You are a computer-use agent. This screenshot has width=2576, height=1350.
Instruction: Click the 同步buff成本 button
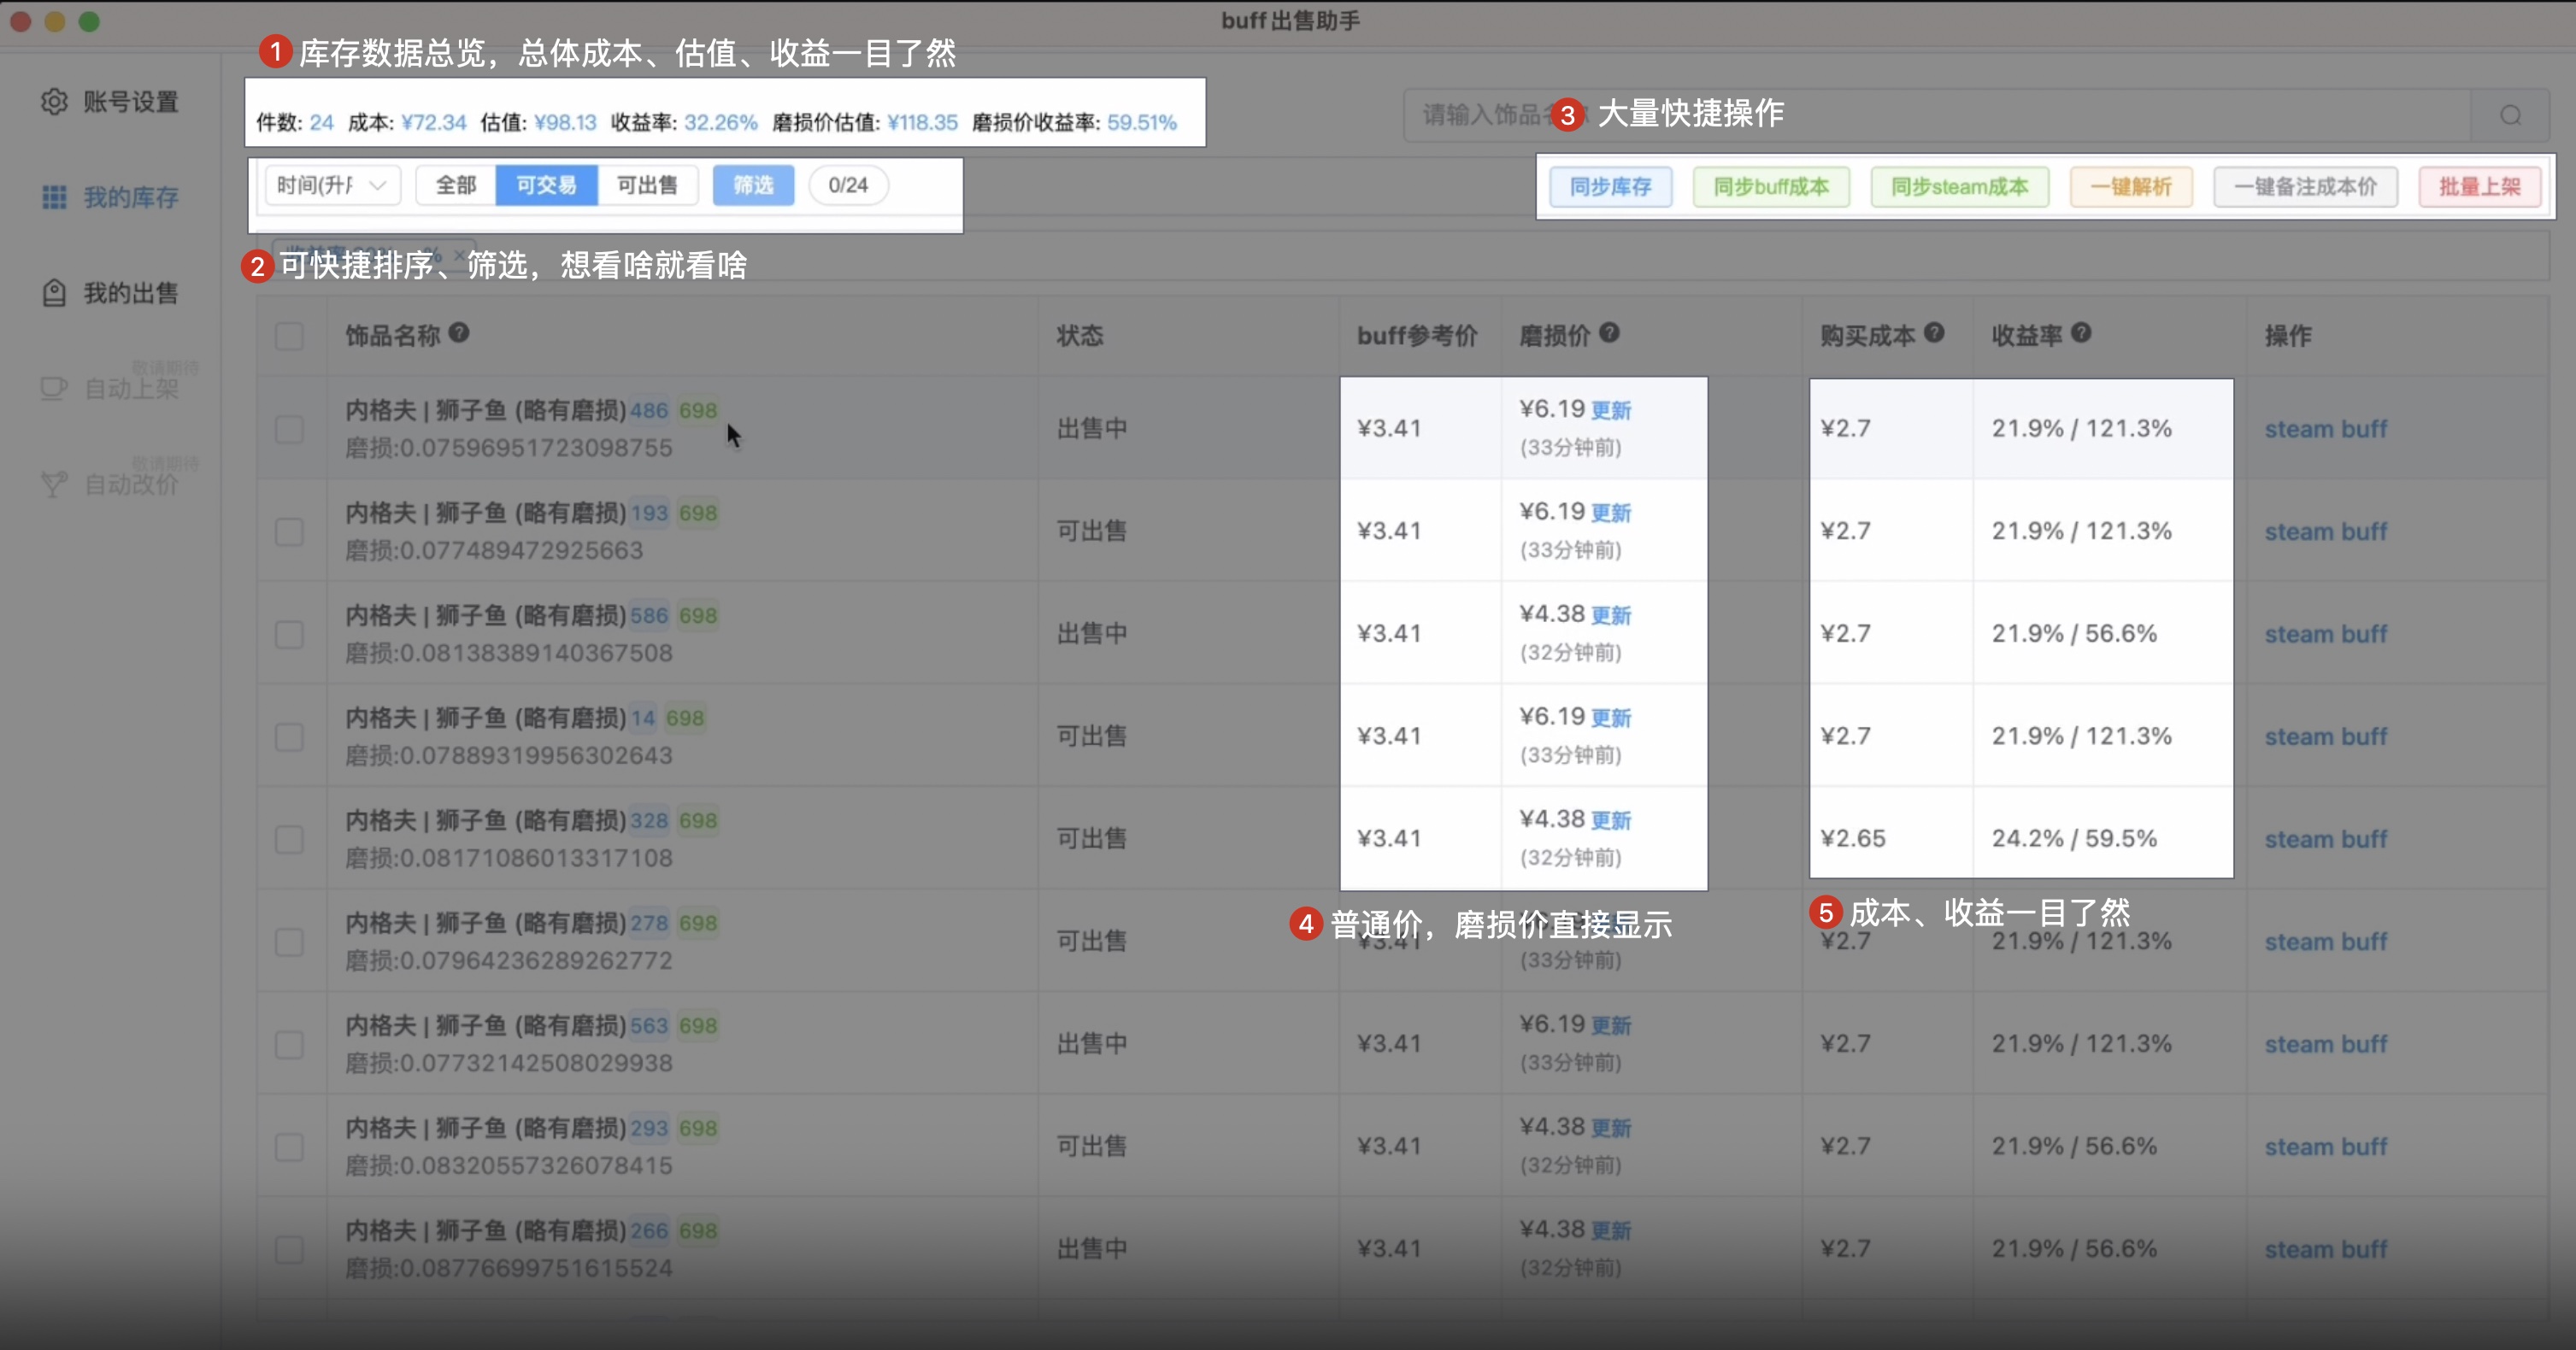click(x=1771, y=187)
